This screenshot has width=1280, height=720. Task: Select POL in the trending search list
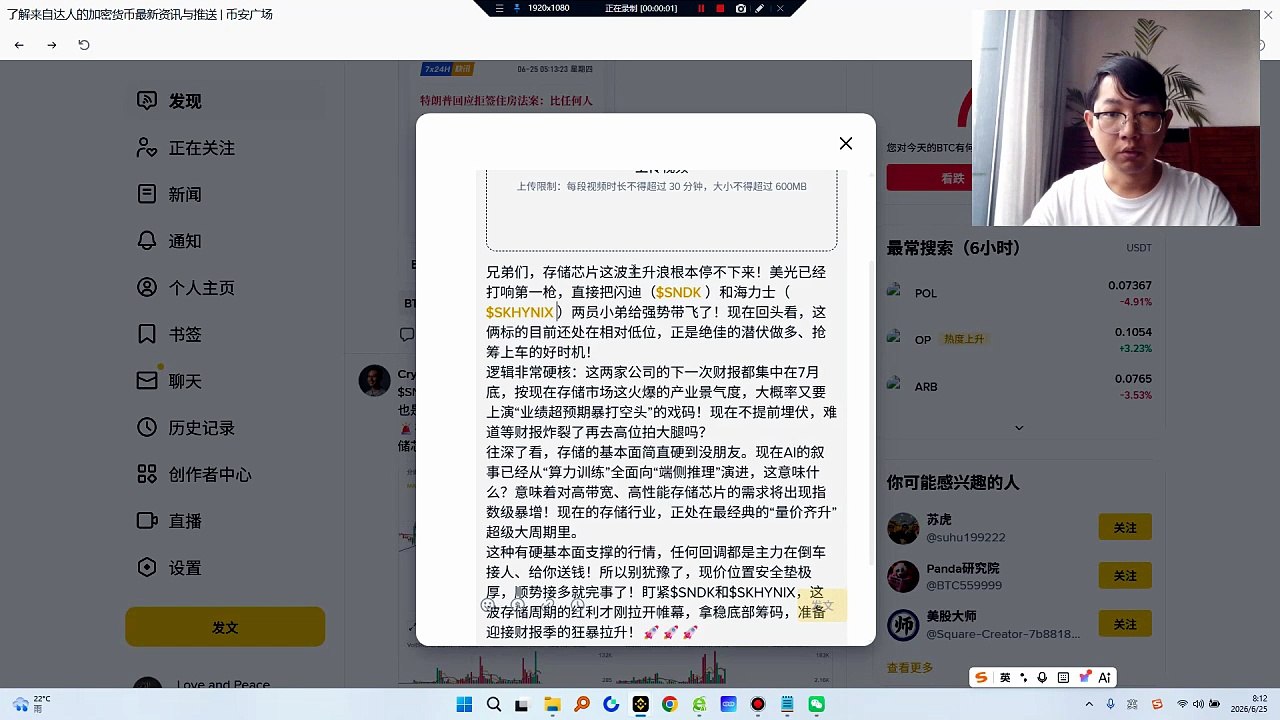(1019, 293)
